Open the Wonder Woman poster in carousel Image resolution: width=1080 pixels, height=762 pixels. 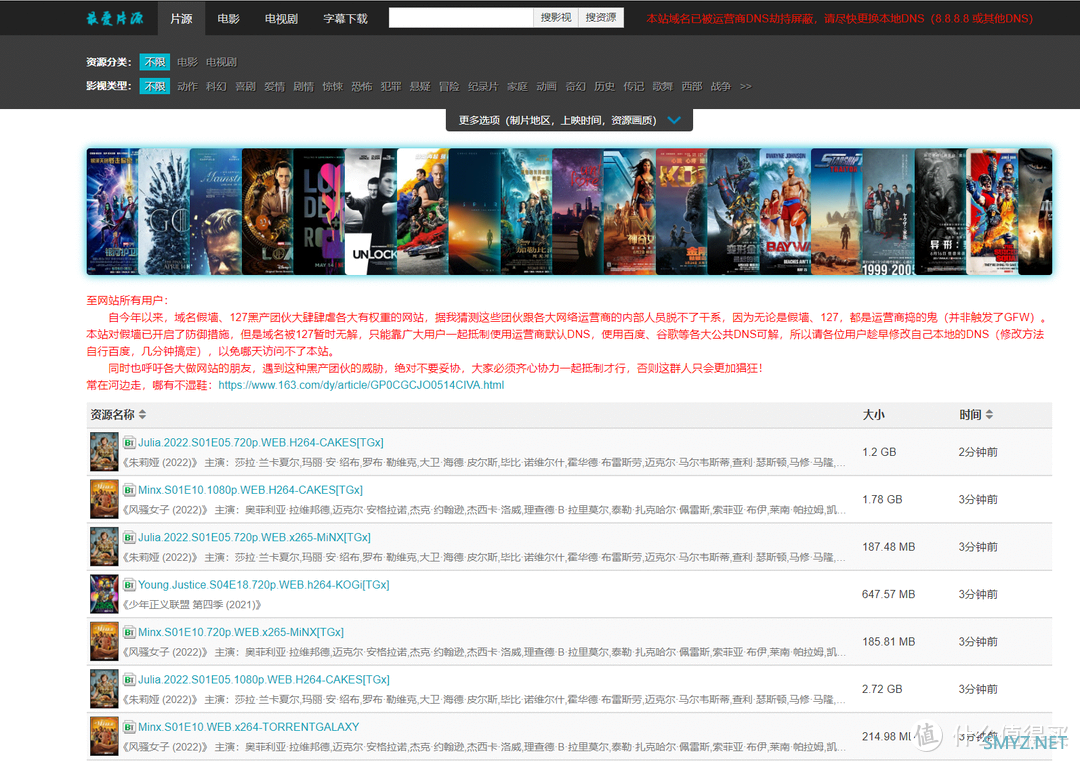pos(629,212)
